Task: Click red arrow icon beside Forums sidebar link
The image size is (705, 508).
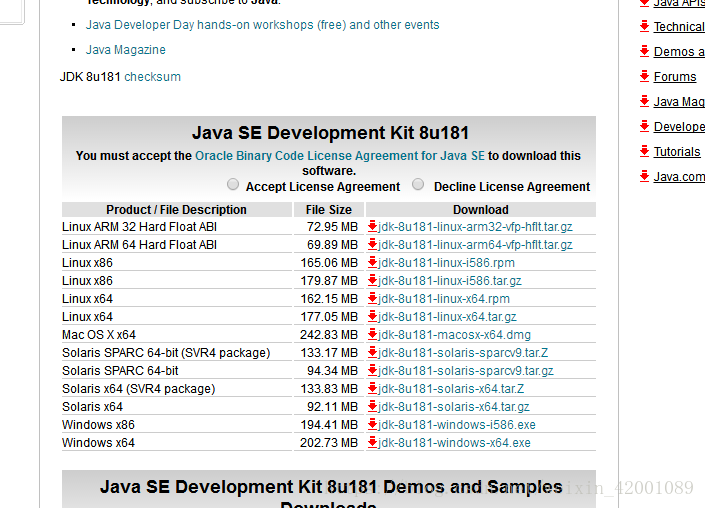Action: point(644,76)
